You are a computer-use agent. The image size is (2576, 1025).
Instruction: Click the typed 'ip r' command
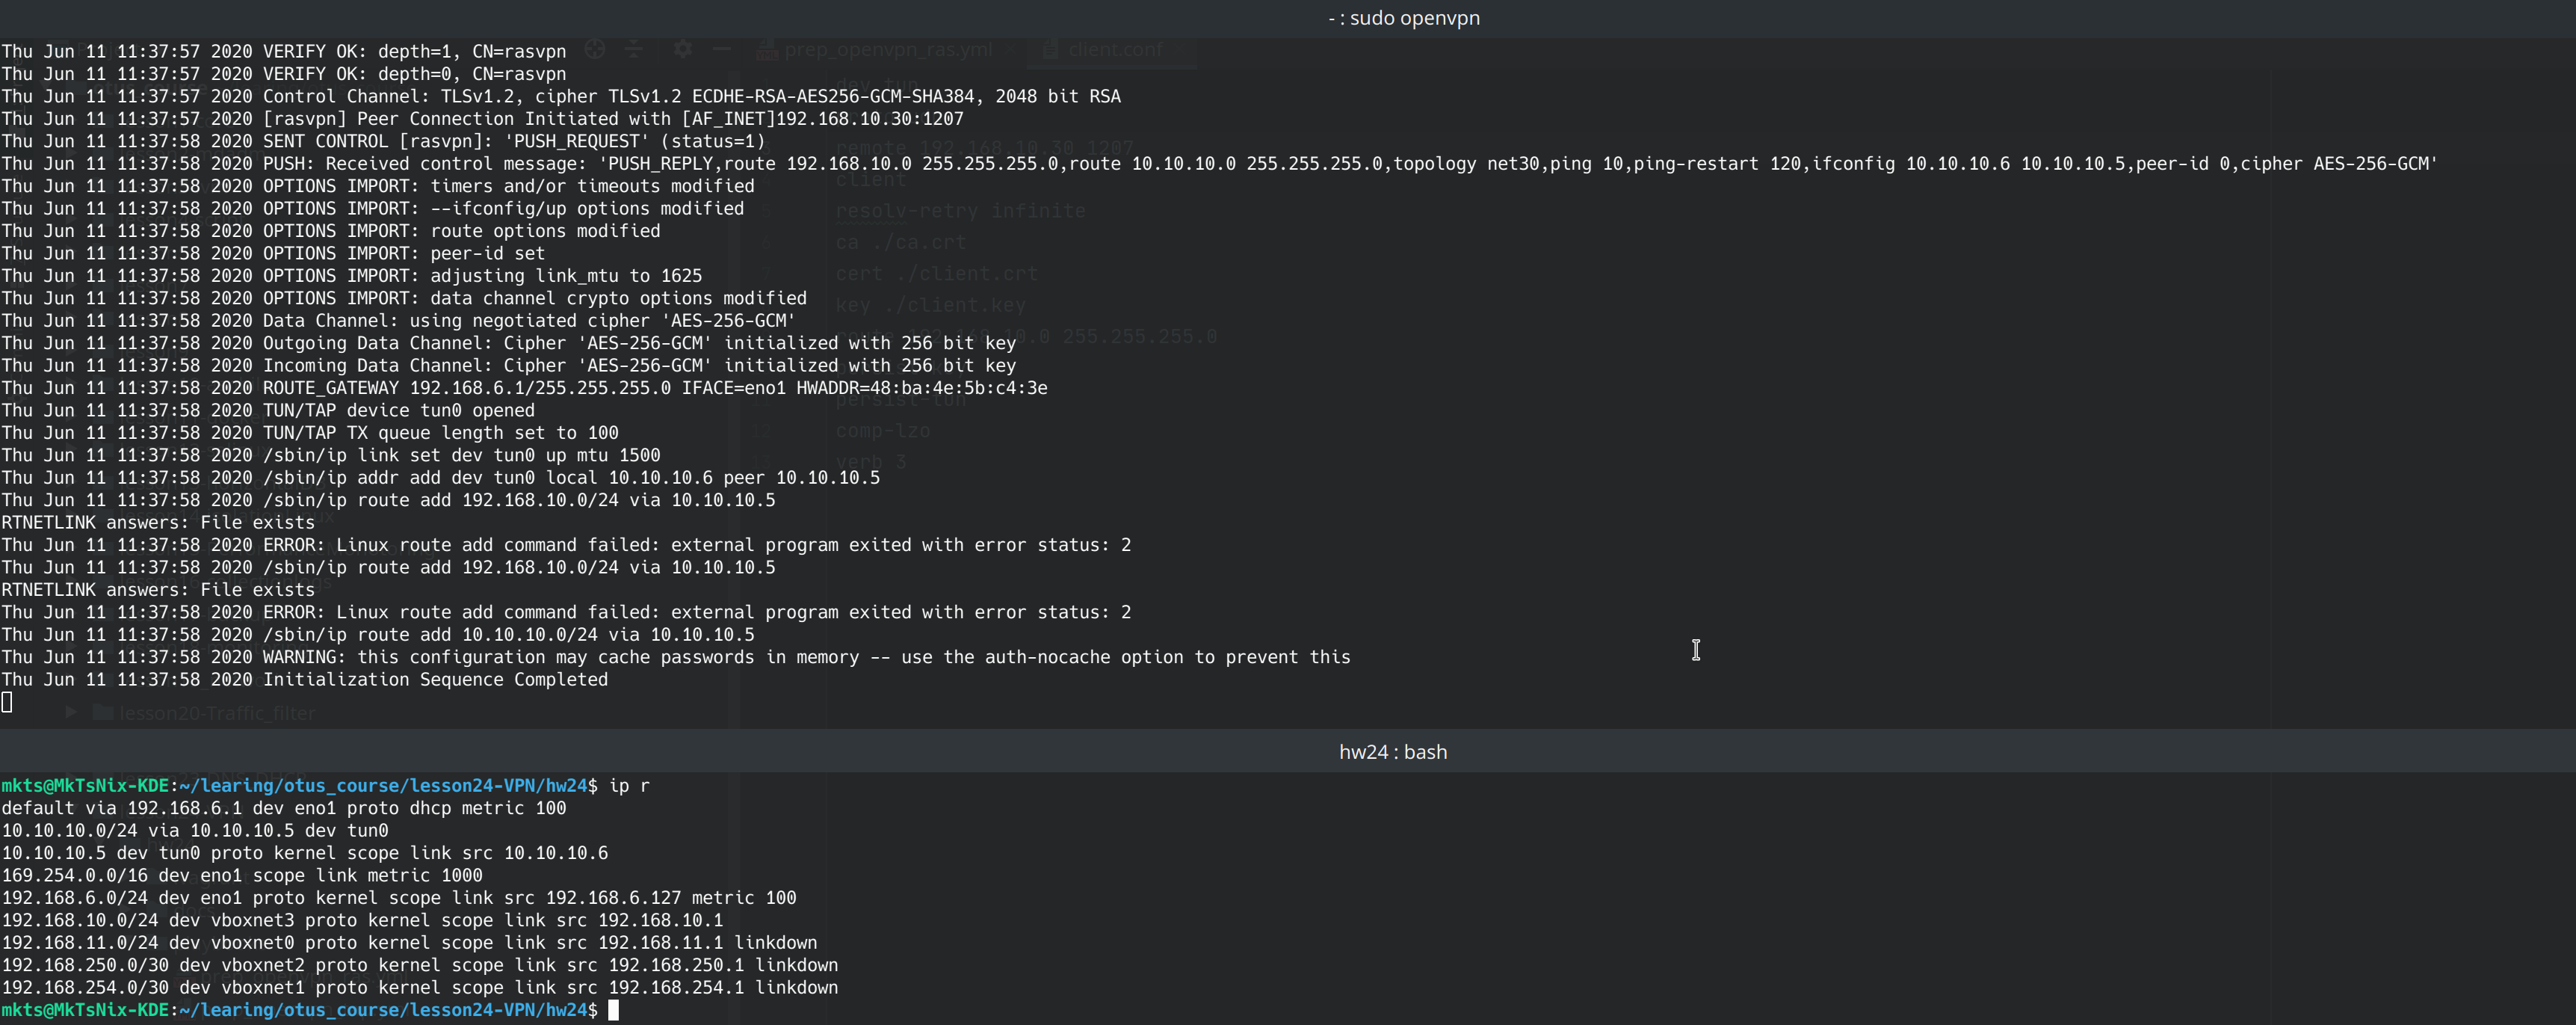pyautogui.click(x=629, y=786)
